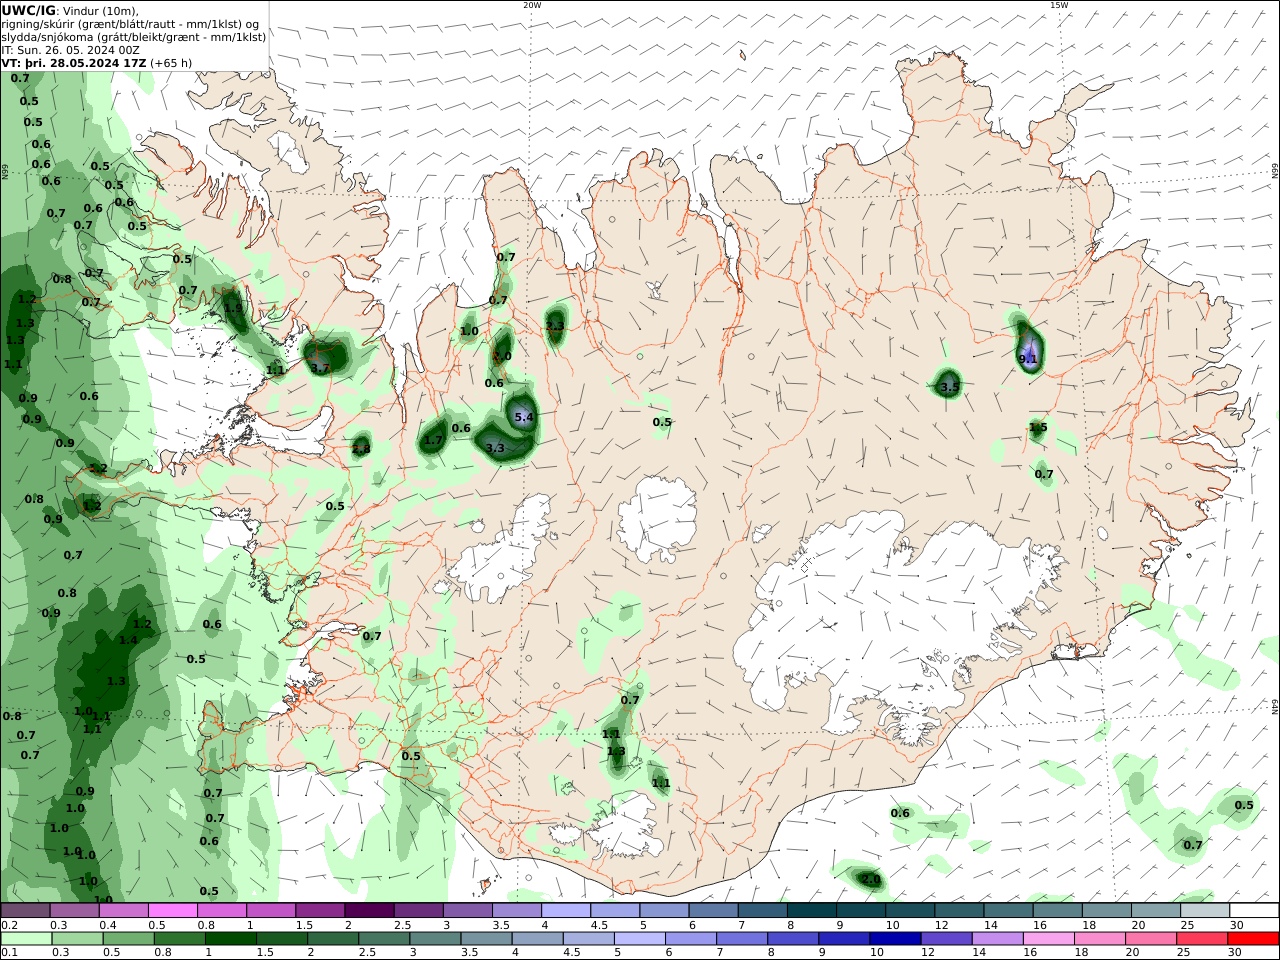Click the 5.4 precipitation value label
1280x960 pixels.
click(524, 416)
